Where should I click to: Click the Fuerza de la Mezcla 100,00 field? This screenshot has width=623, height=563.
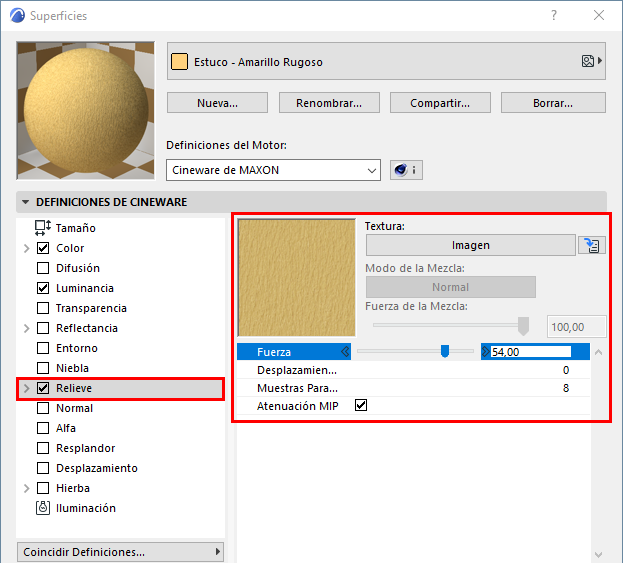[577, 327]
